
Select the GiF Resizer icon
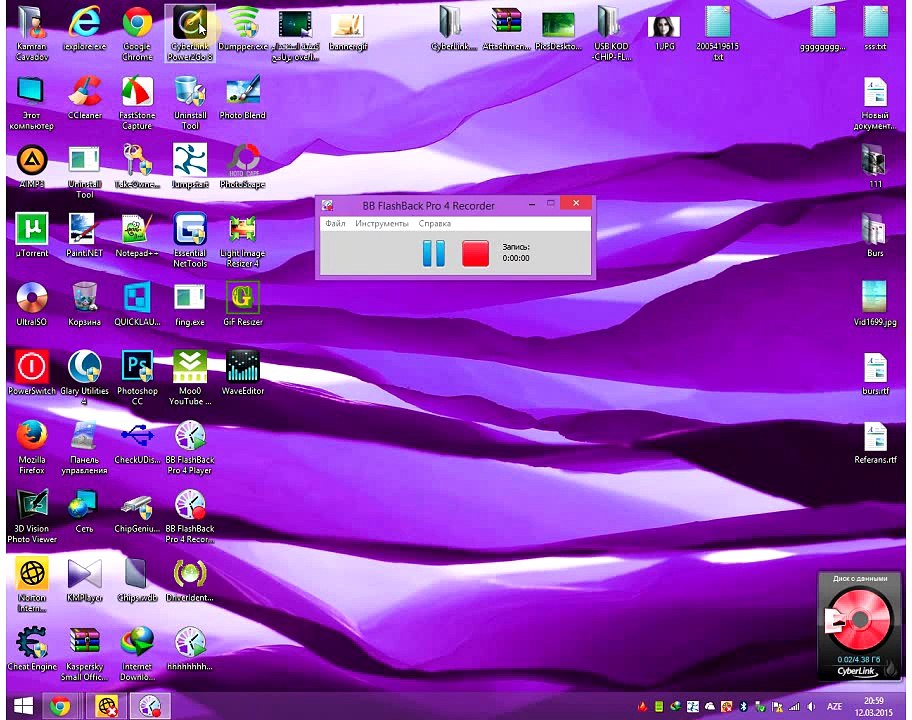coord(243,304)
